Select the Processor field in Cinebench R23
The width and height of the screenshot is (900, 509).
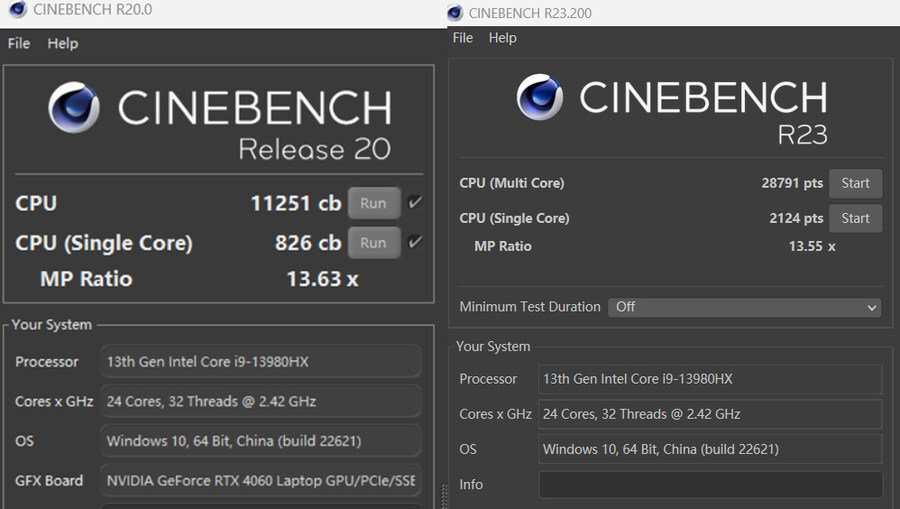tap(710, 379)
